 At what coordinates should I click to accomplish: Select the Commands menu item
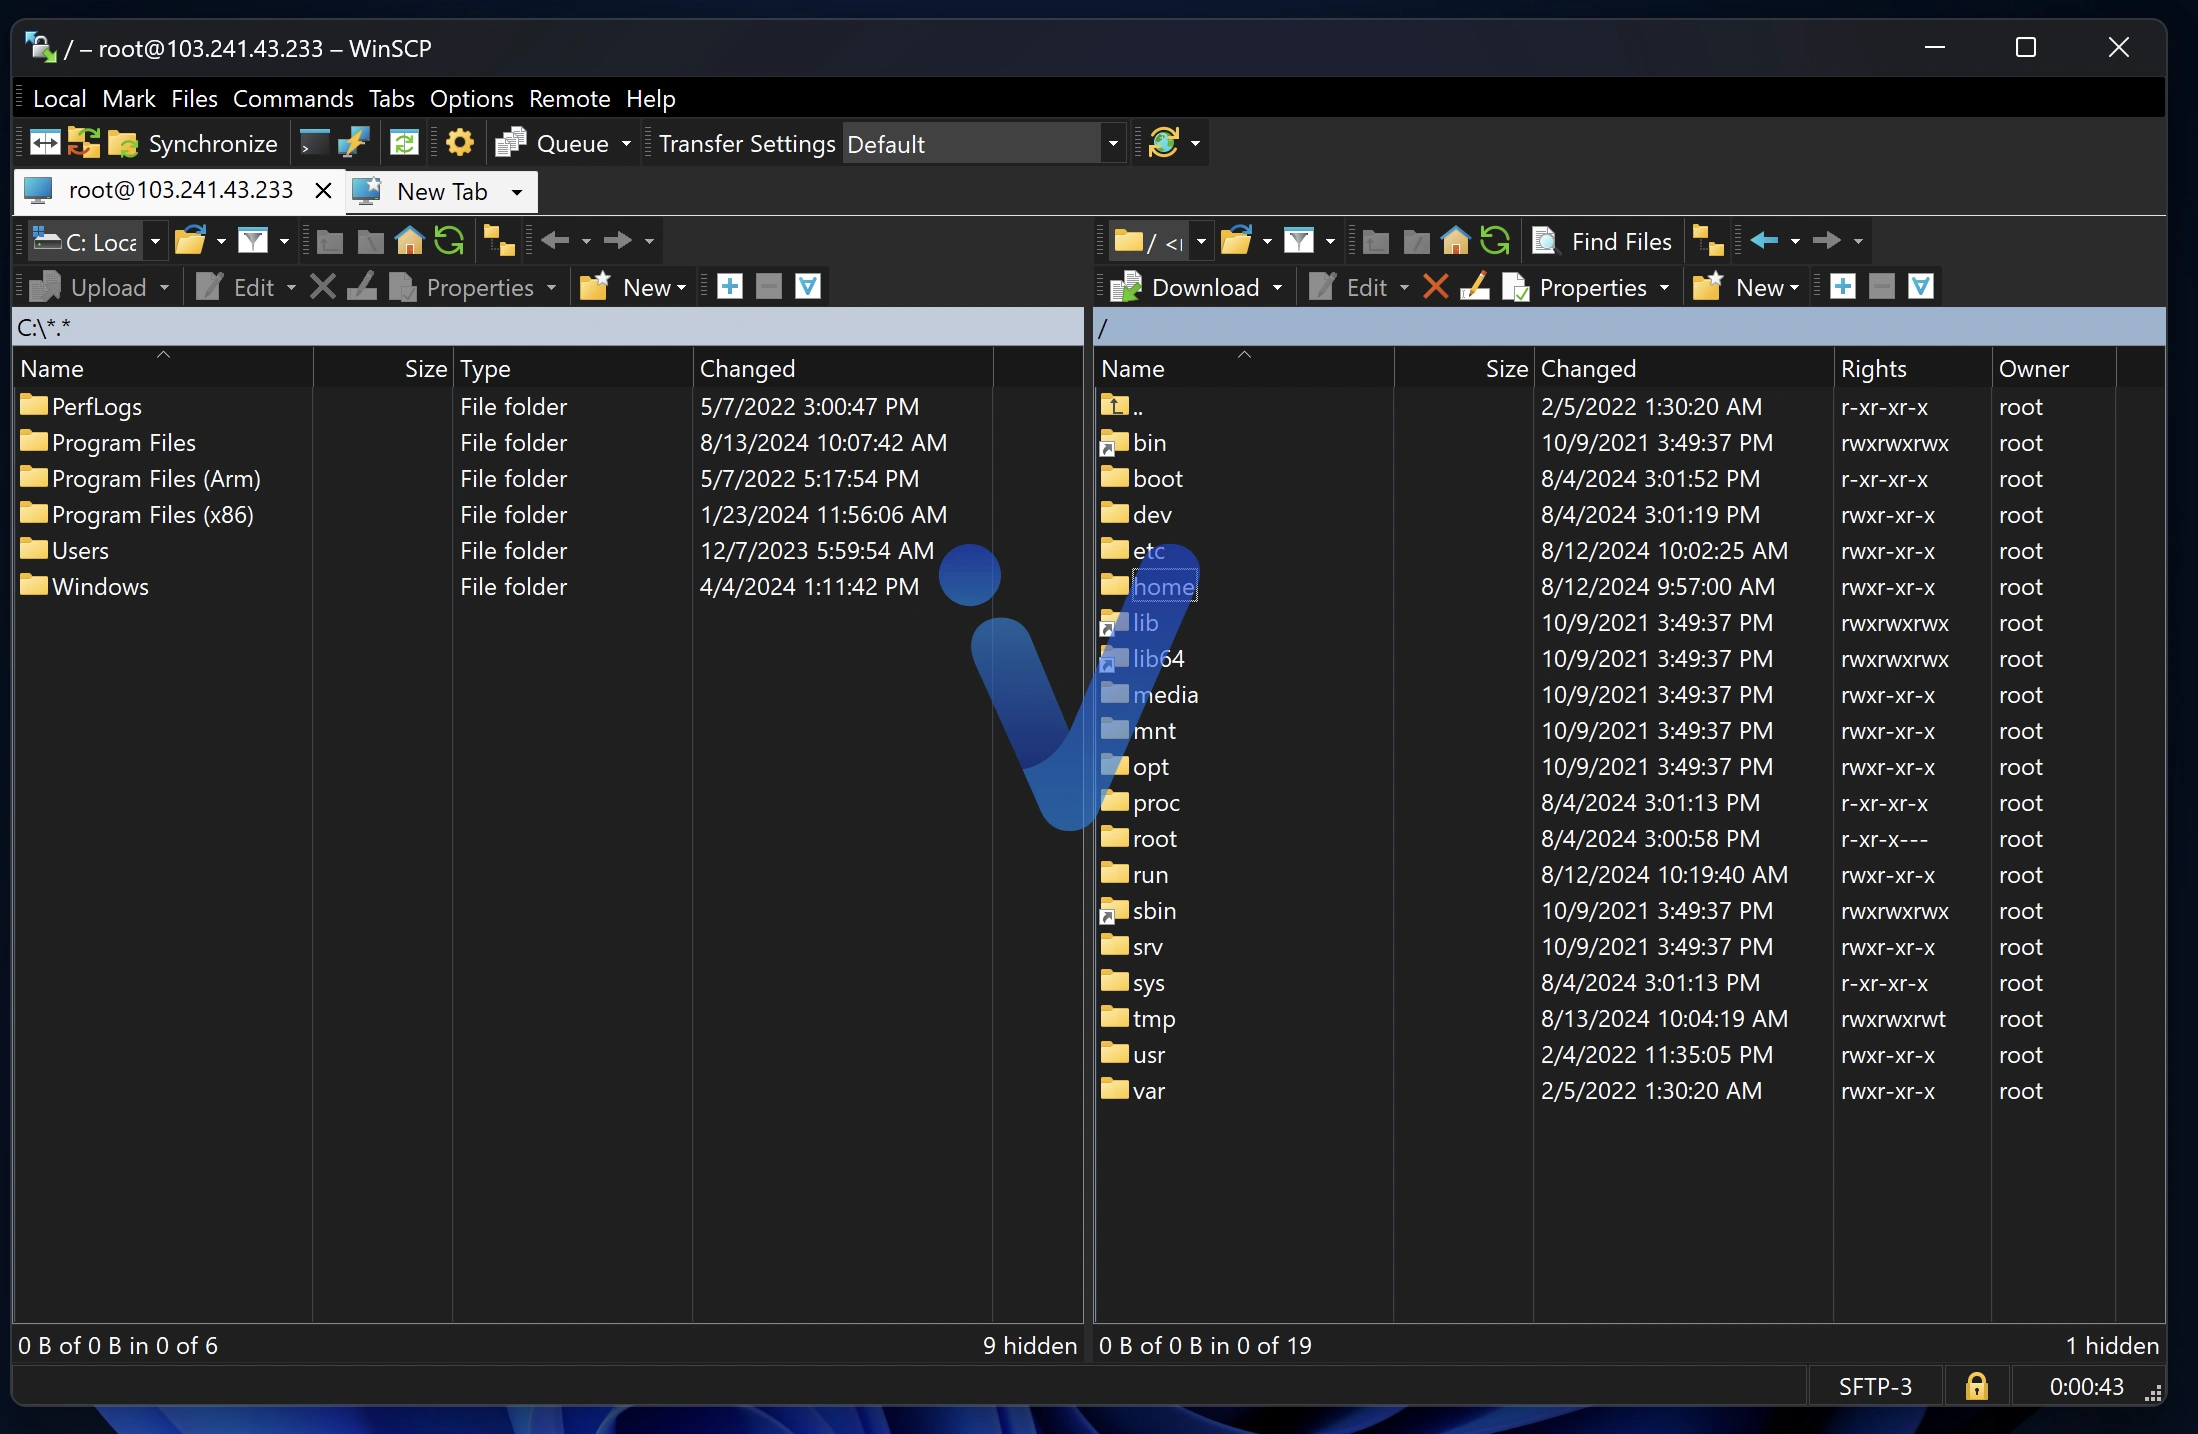293,98
